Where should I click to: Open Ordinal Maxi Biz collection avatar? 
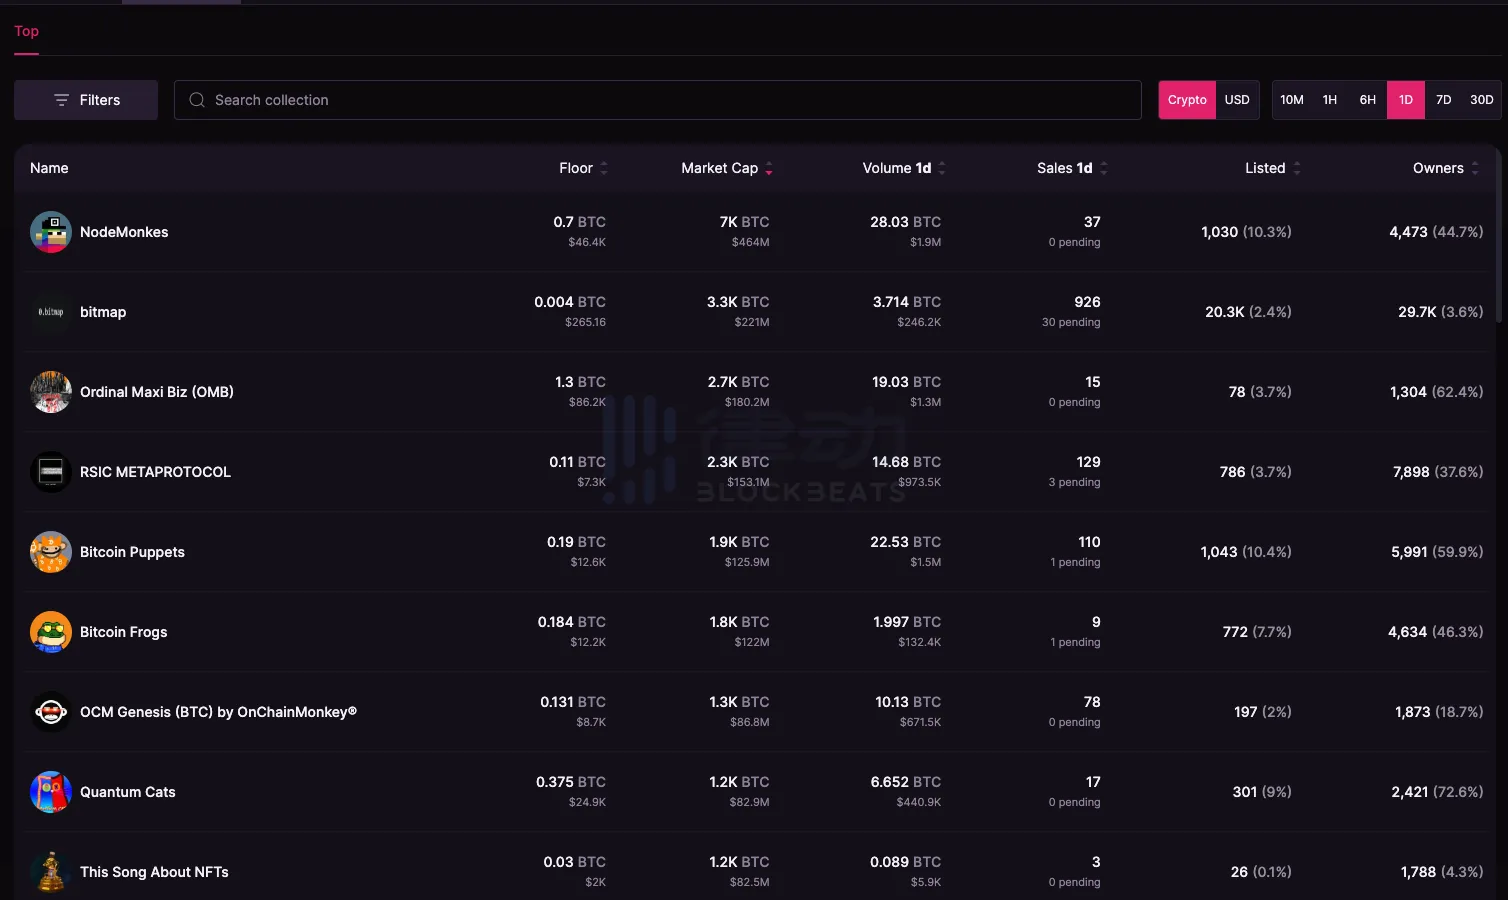[50, 392]
